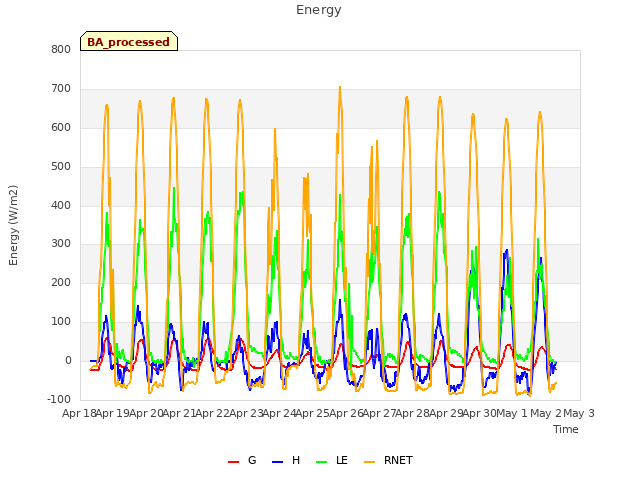Screen dimensions: 640x480
Task: Click the red G legend swatch
Action: 233,461
